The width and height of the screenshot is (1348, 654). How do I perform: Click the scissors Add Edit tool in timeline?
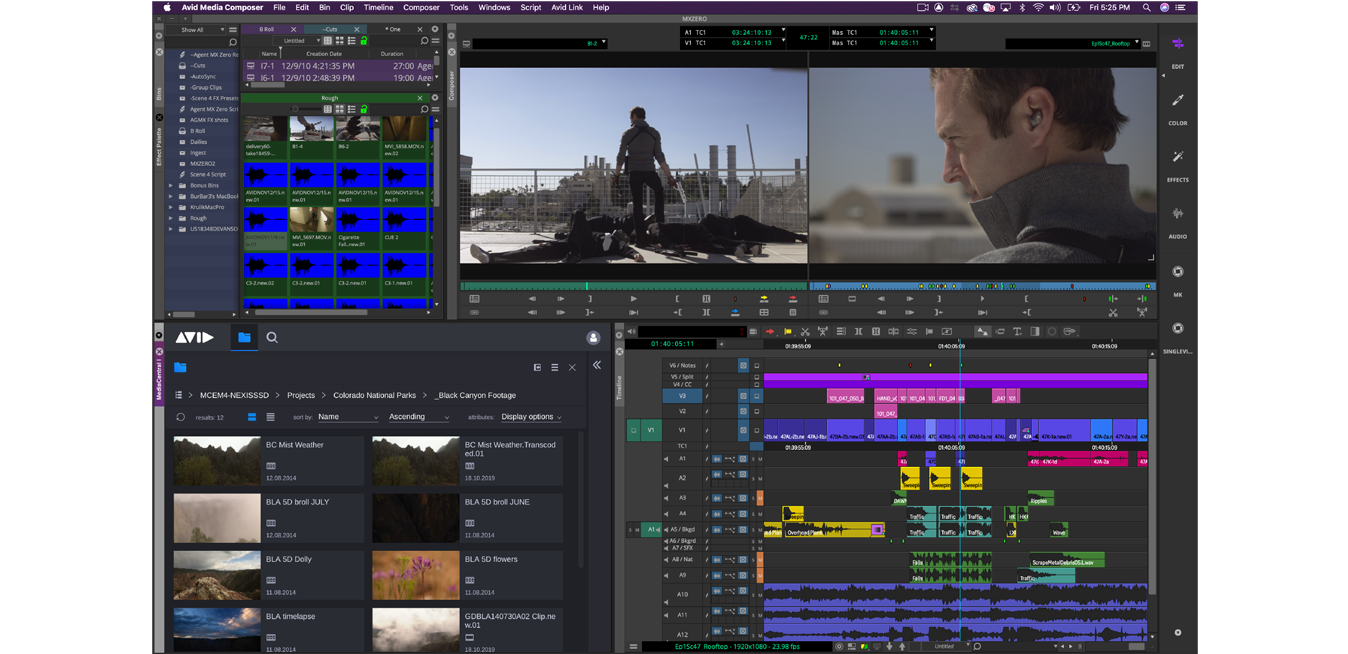(805, 331)
